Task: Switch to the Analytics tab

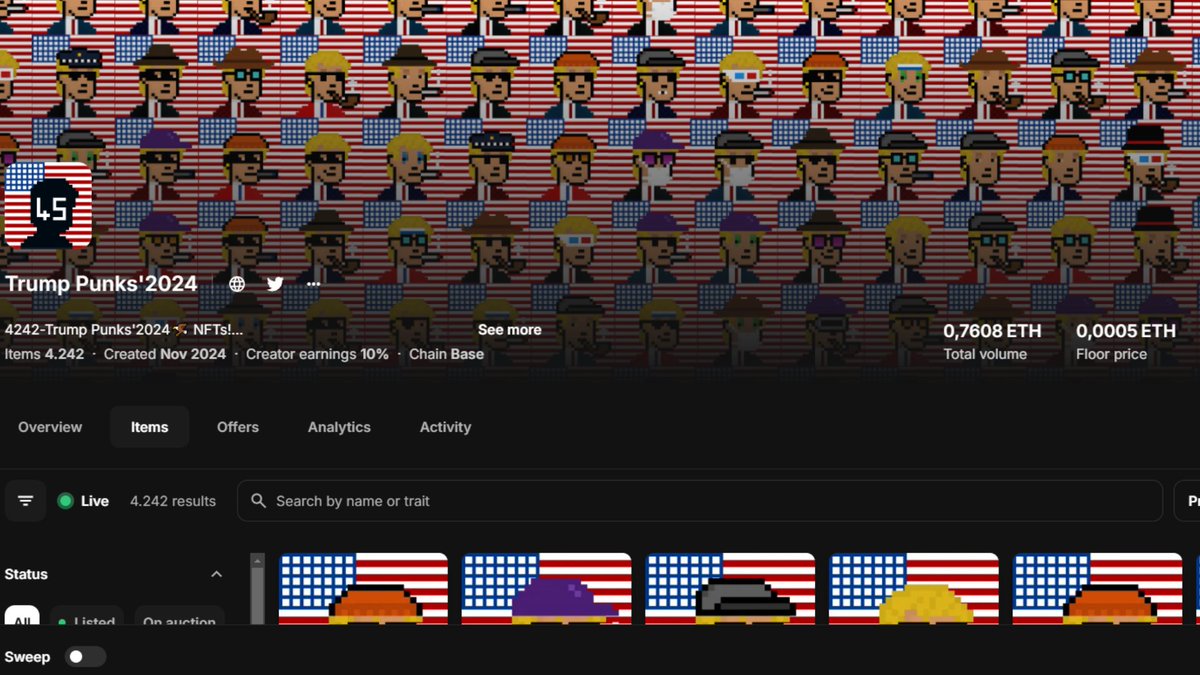Action: coord(339,427)
